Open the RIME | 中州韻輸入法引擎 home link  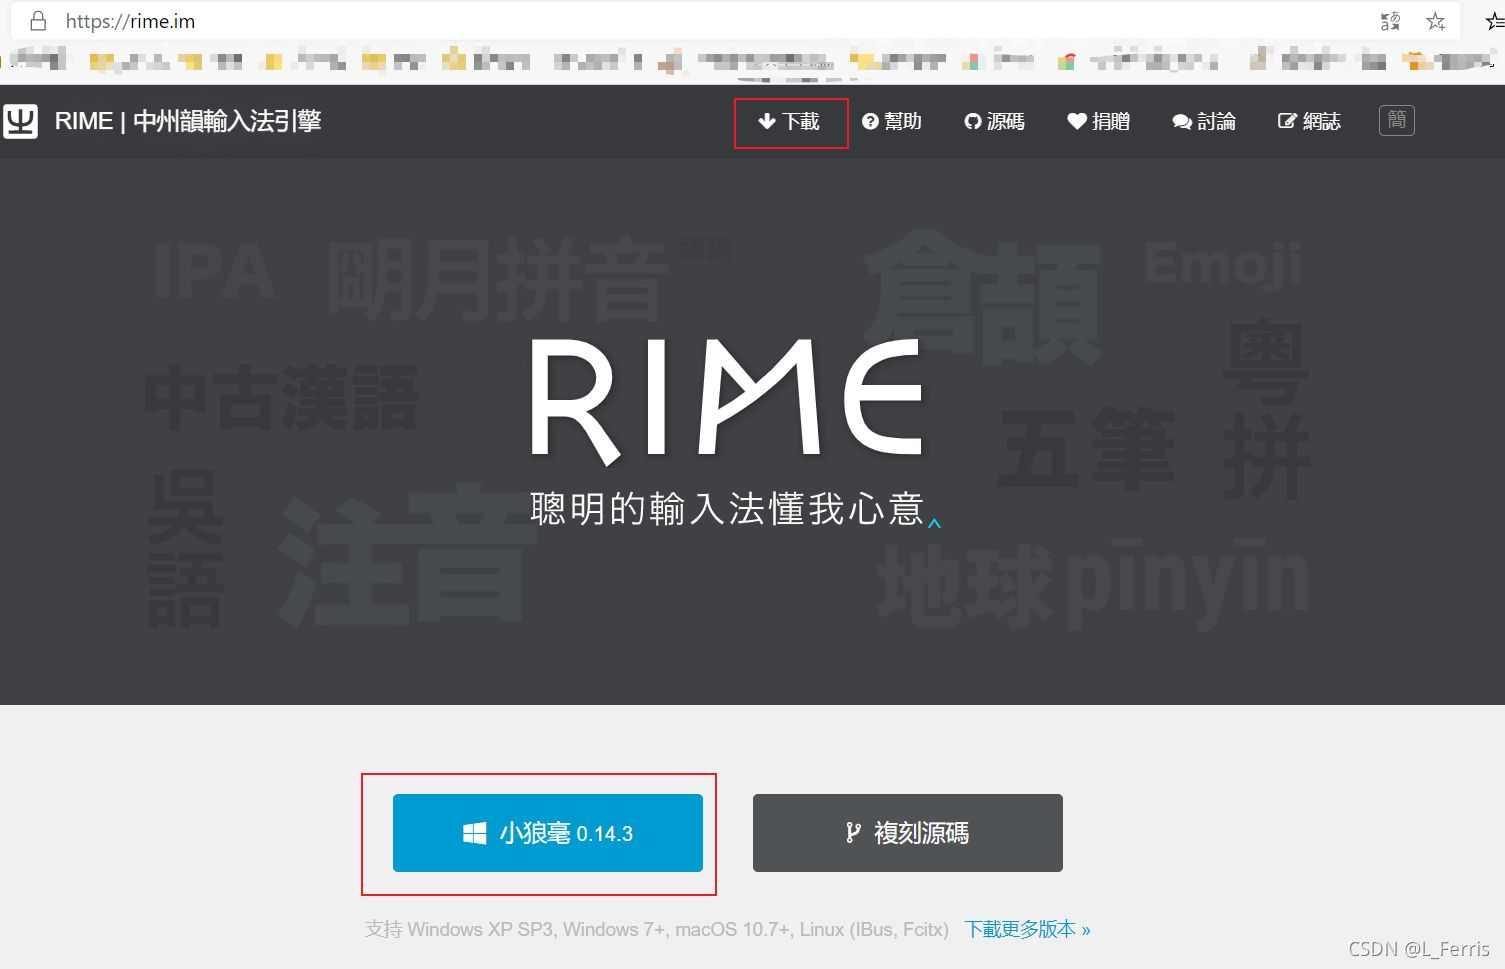pos(188,121)
